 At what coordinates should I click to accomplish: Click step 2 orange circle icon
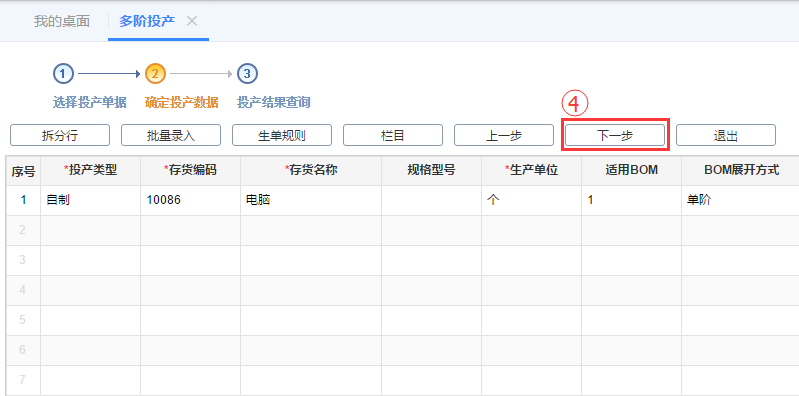click(x=155, y=74)
